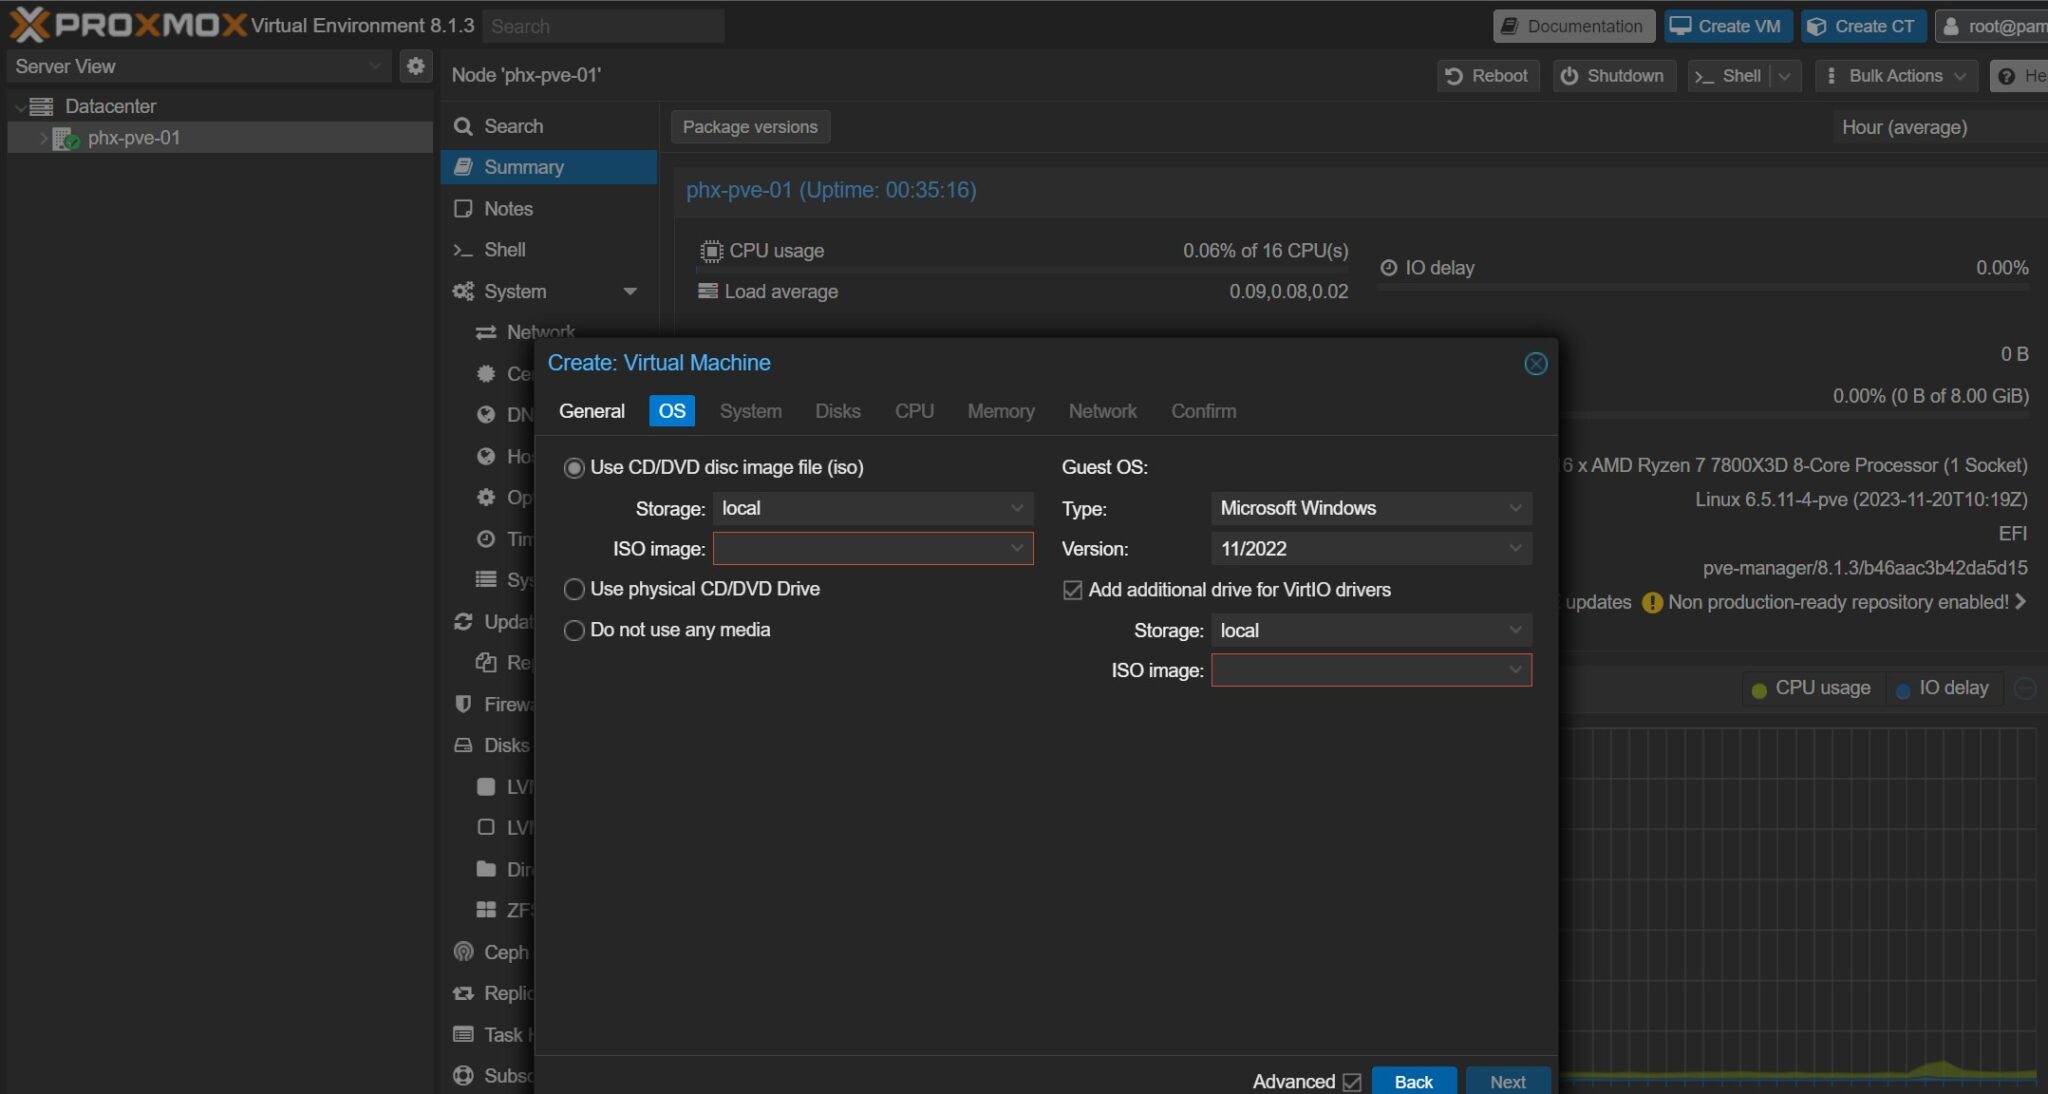This screenshot has height=1094, width=2048.
Task: Collapse the System section in the sidebar
Action: 631,291
